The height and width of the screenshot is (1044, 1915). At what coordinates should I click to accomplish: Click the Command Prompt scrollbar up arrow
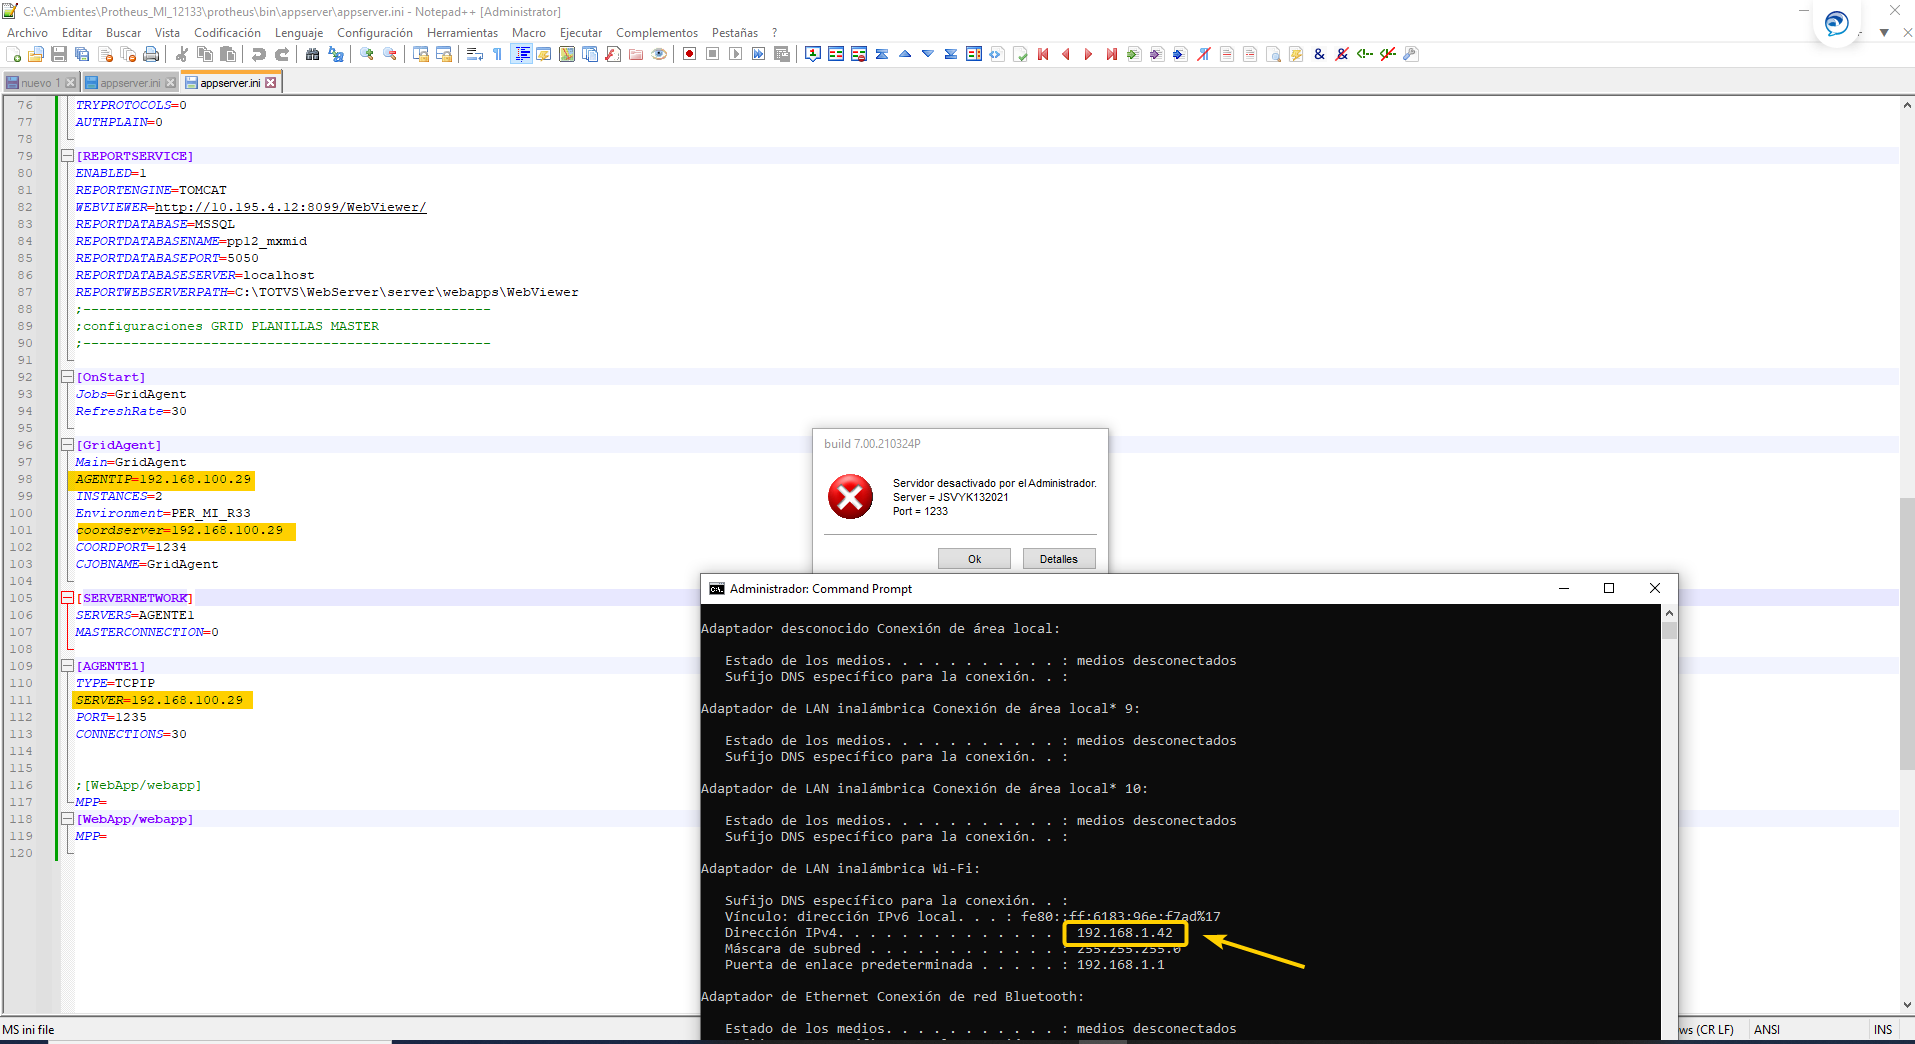tap(1669, 613)
